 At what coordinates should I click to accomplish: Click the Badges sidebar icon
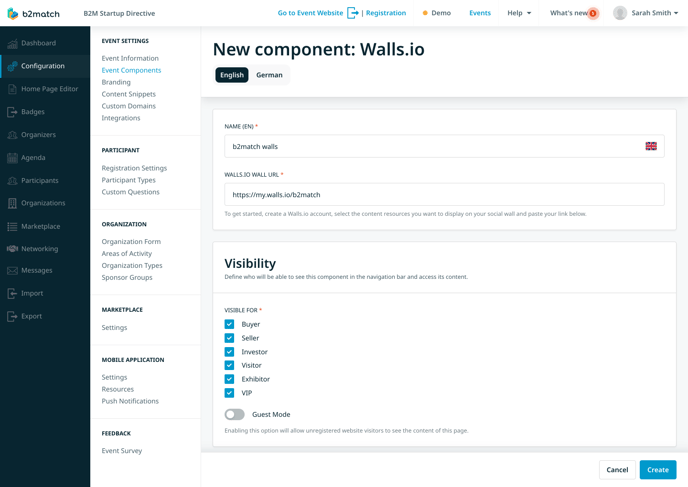pyautogui.click(x=12, y=112)
